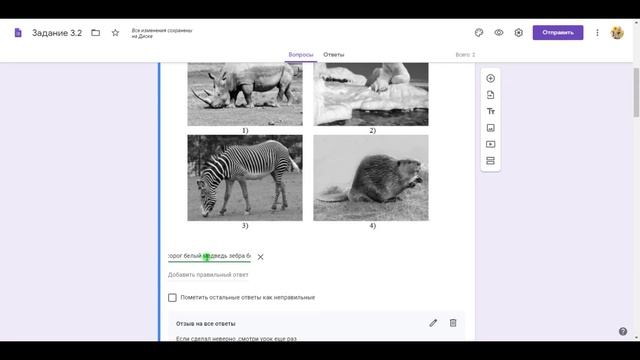This screenshot has width=640, height=360.
Task: Open the Google Forms home icon
Action: click(18, 33)
